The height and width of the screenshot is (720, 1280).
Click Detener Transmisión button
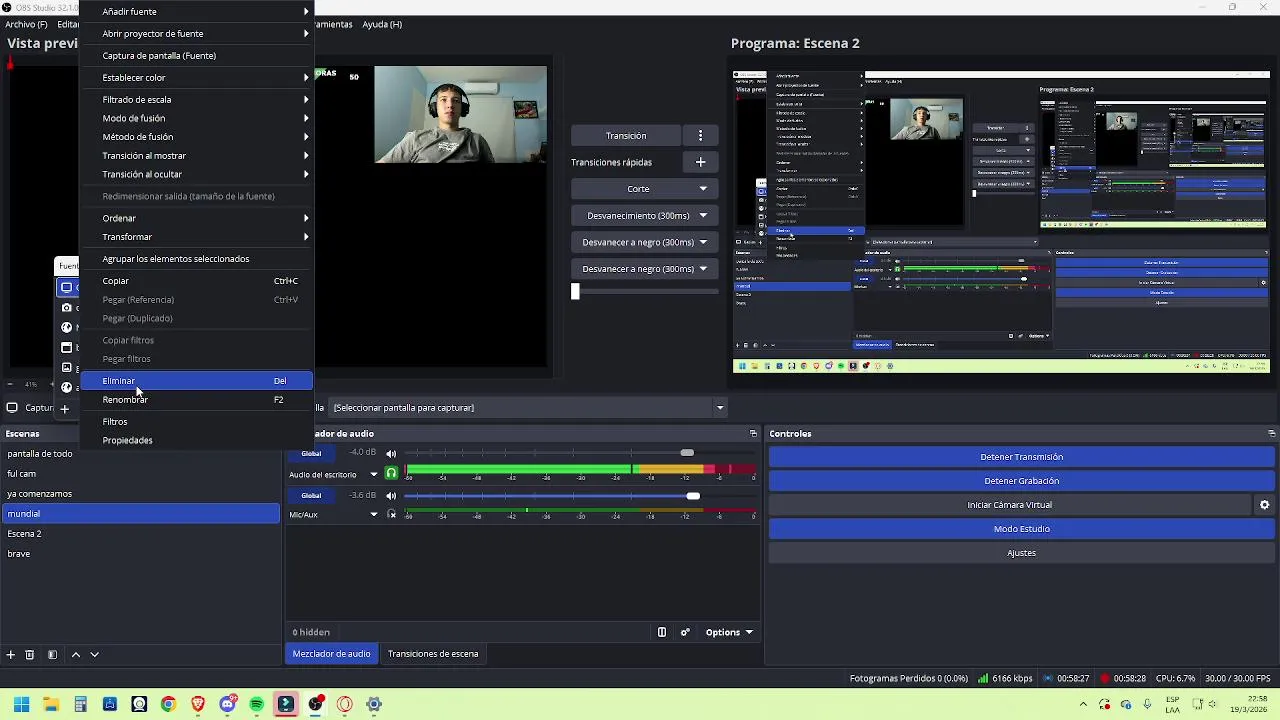click(x=1021, y=457)
